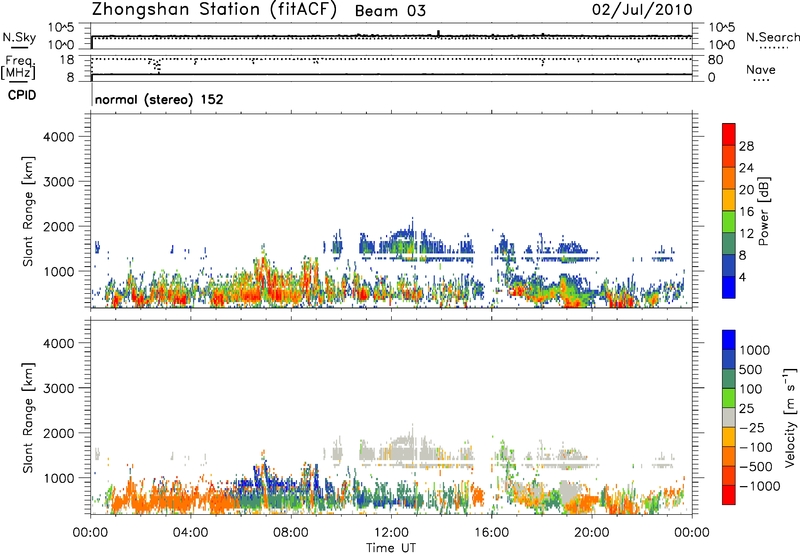Click the 'Nave' legend label
This screenshot has height=554, width=800.
[761, 70]
